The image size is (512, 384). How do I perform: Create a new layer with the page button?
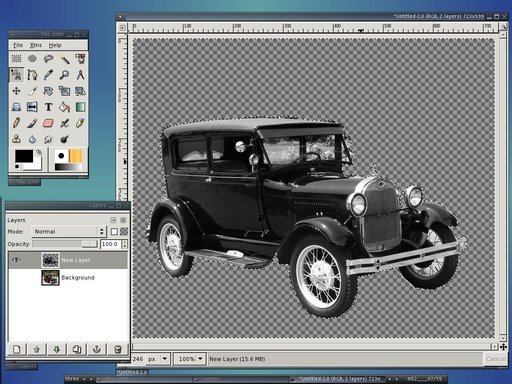[17, 349]
